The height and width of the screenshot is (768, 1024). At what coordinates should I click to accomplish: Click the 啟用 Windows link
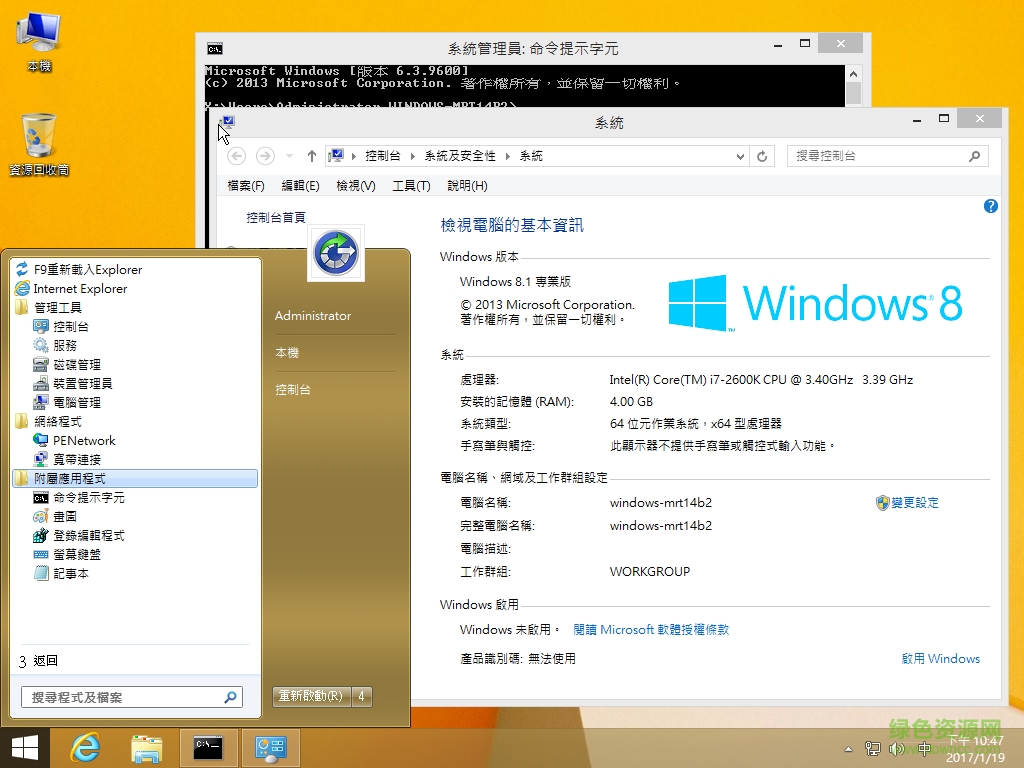point(940,659)
